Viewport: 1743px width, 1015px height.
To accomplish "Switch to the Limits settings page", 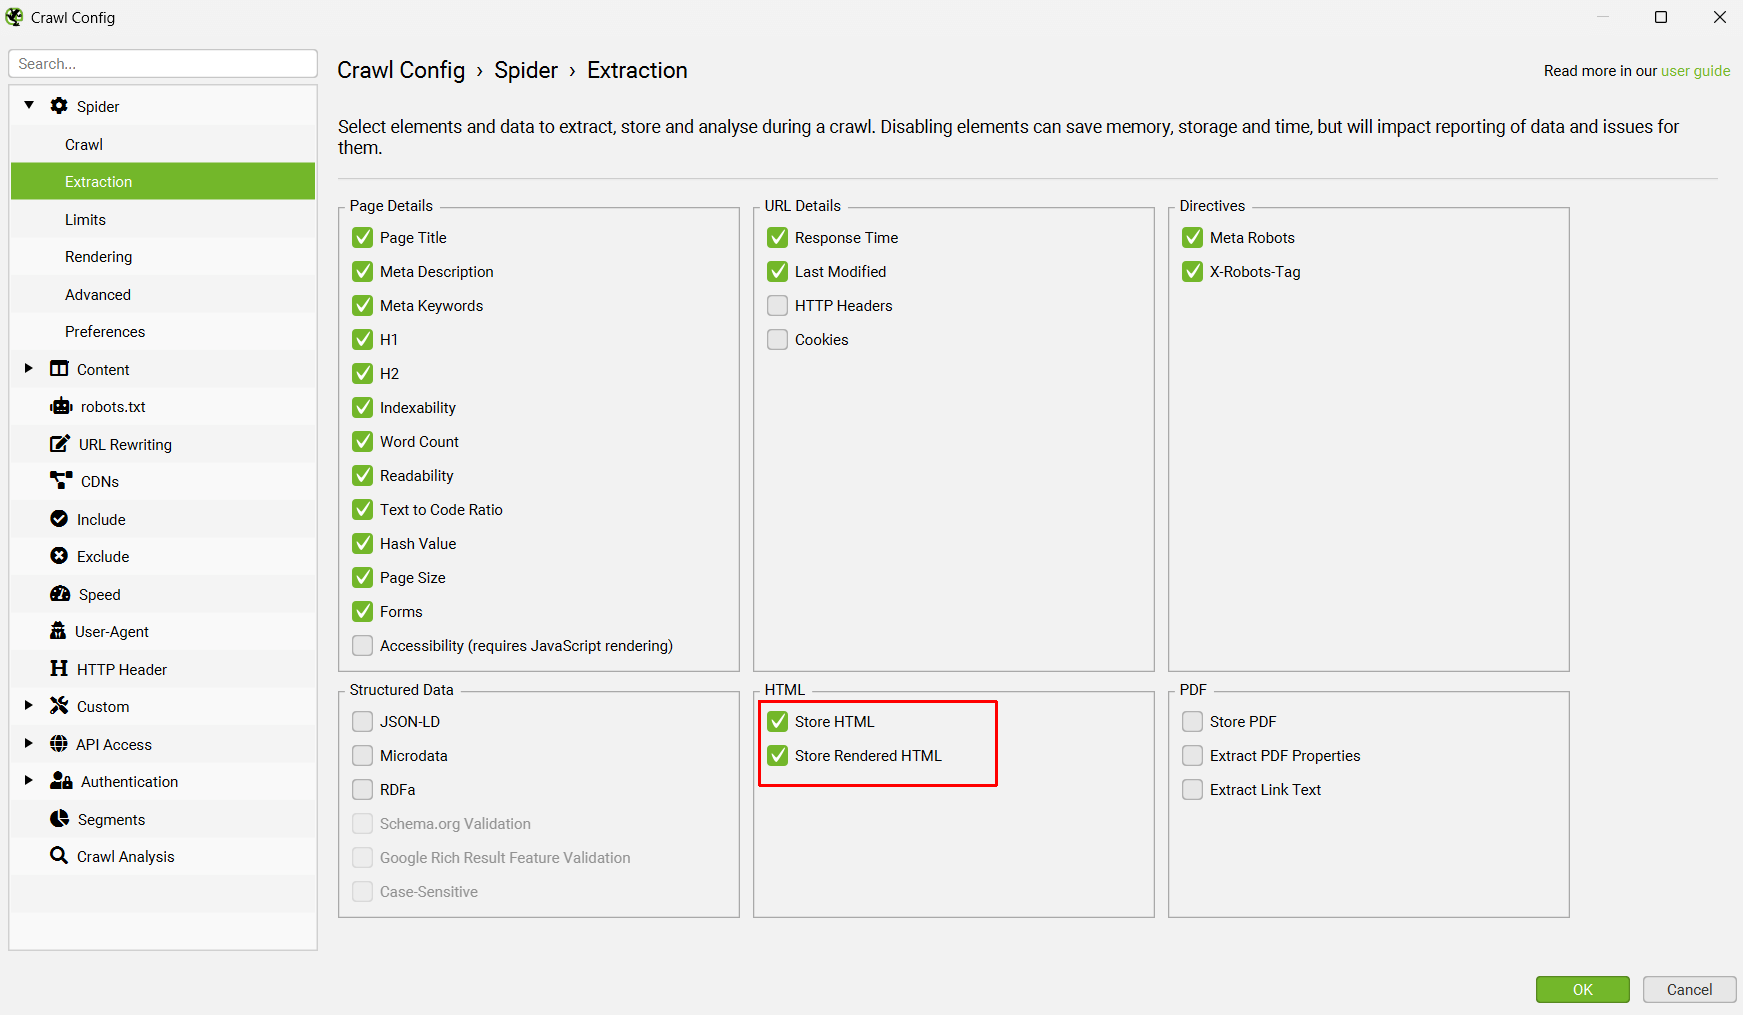I will tap(85, 220).
